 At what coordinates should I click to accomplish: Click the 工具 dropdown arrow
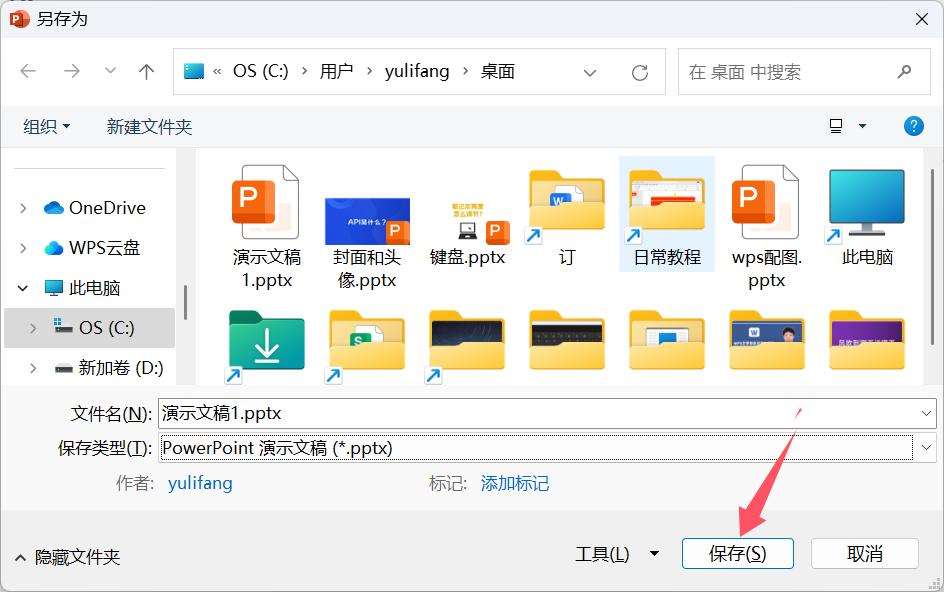coord(654,553)
